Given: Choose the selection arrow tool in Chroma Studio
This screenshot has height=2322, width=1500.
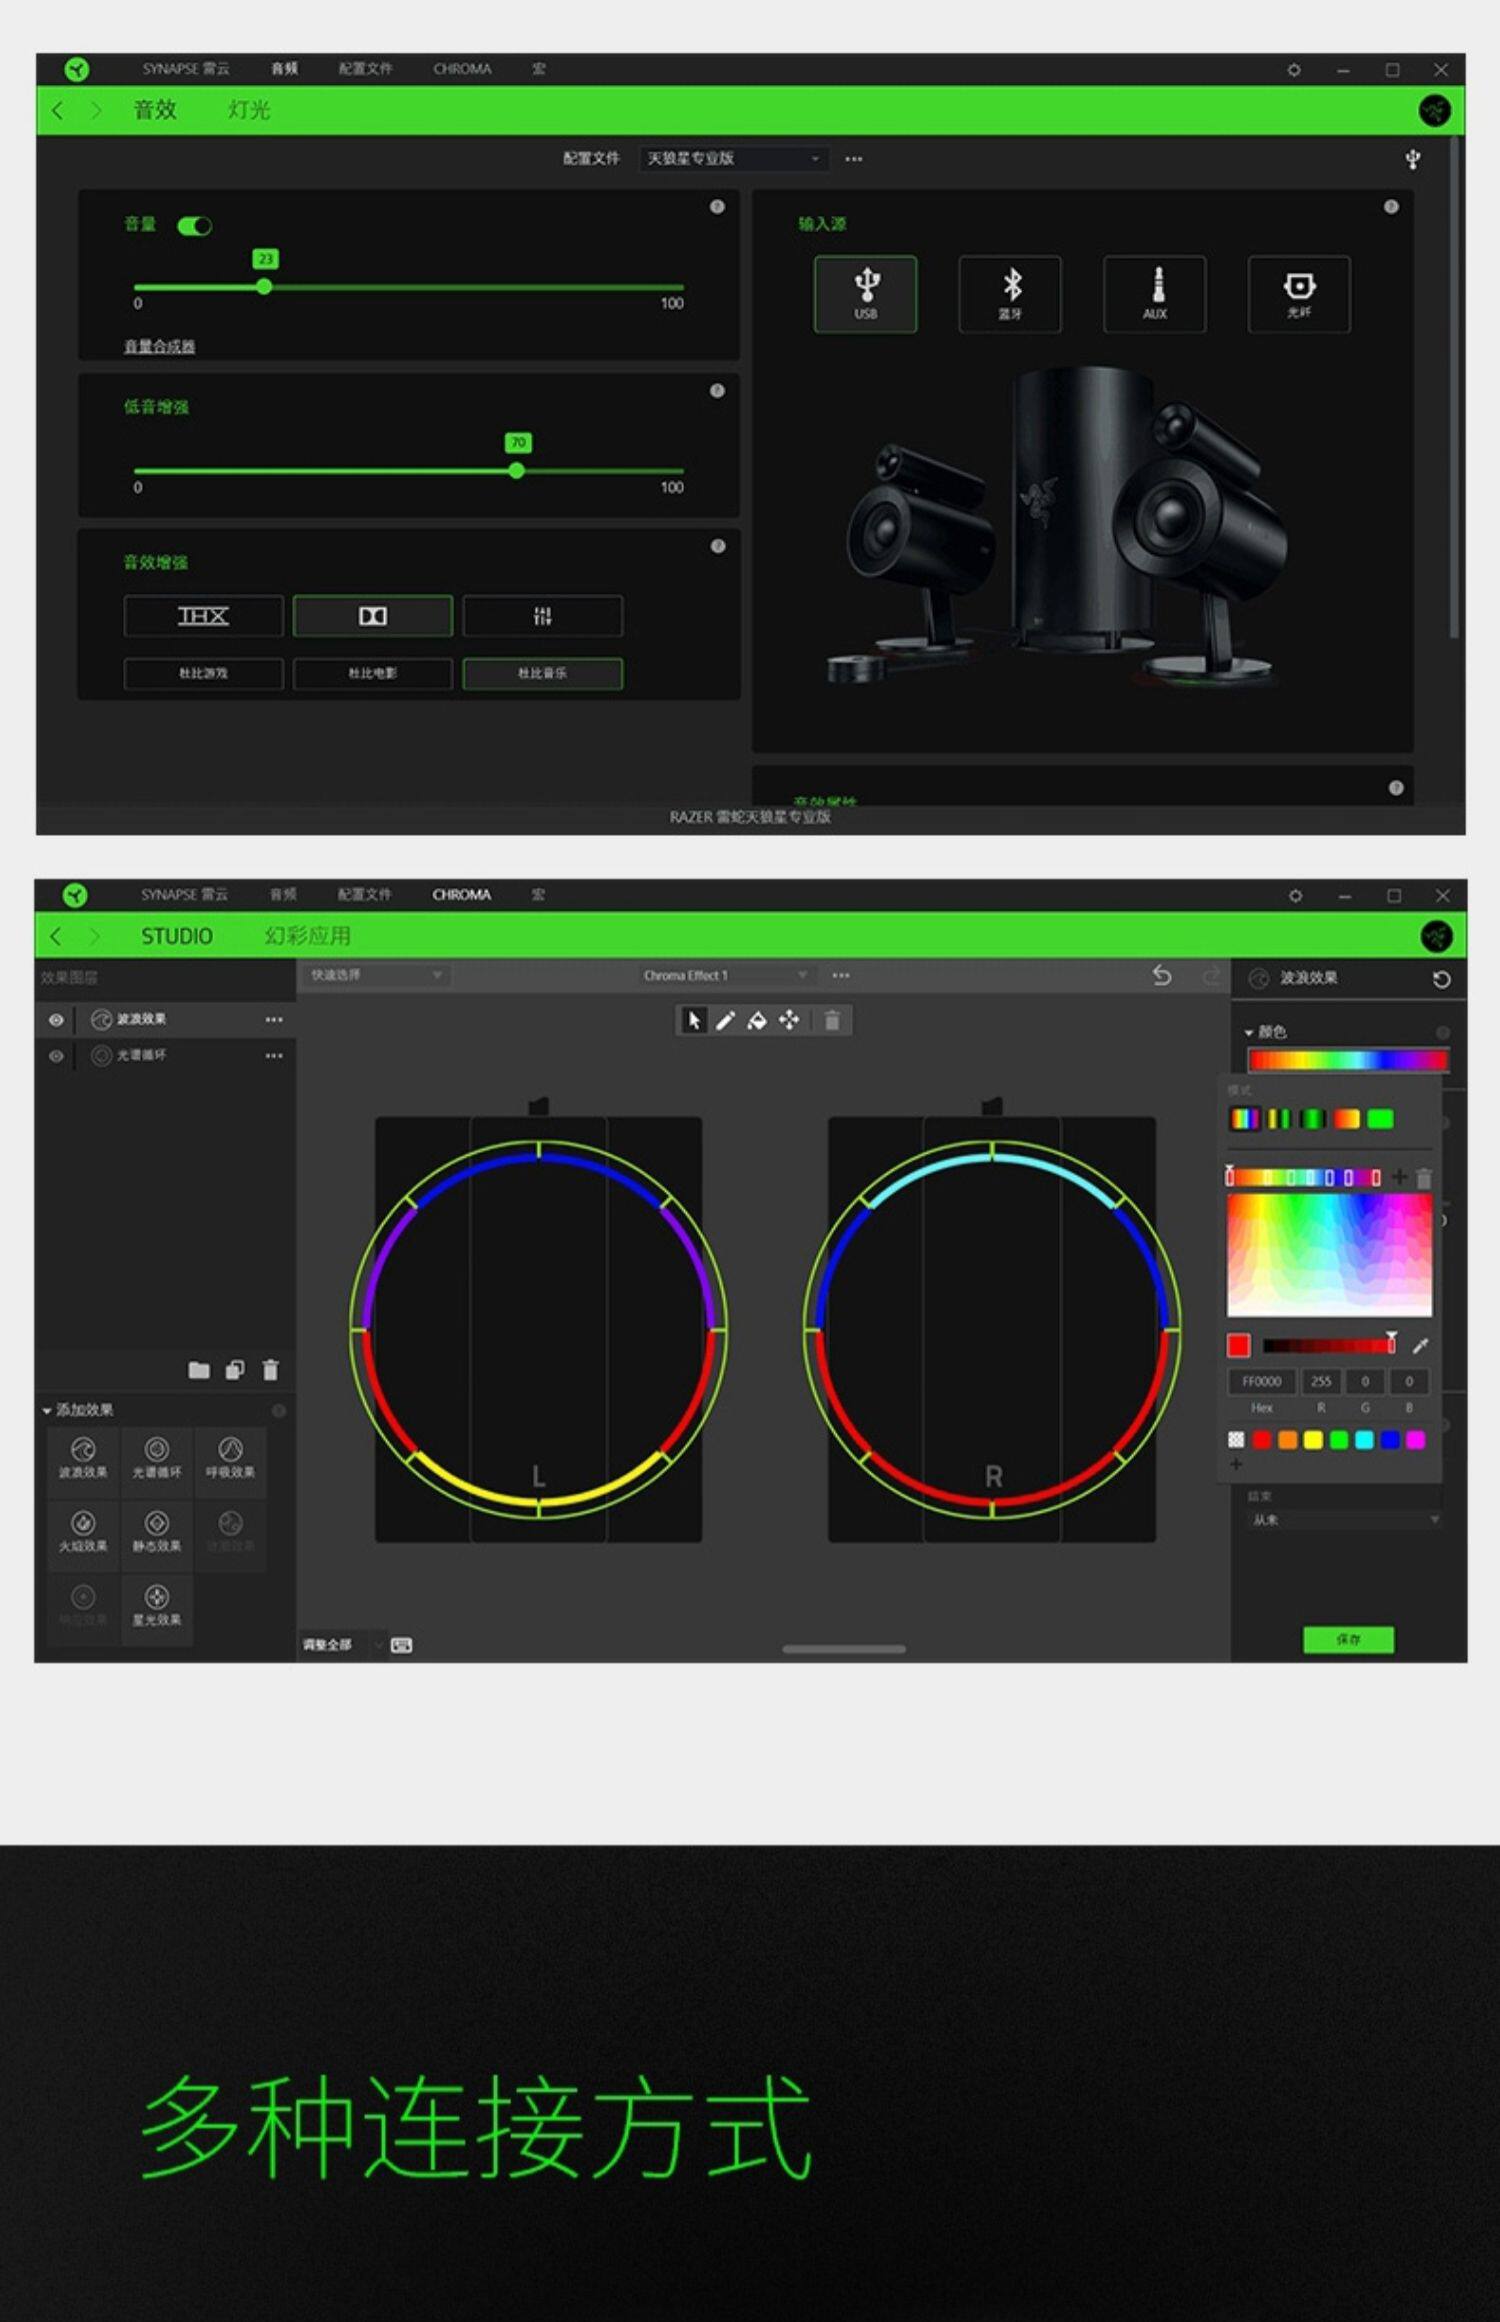Looking at the screenshot, I should (x=693, y=1020).
